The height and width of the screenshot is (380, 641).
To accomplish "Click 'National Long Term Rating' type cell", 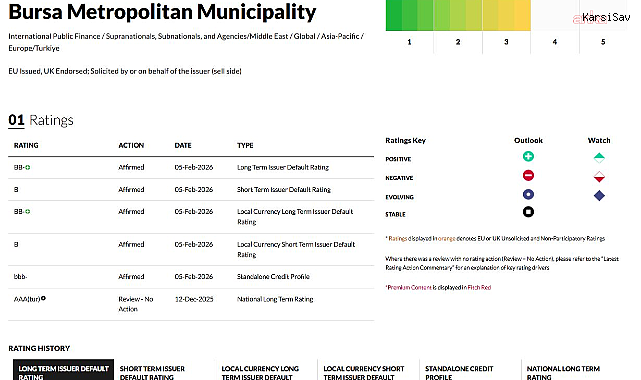I will point(275,299).
